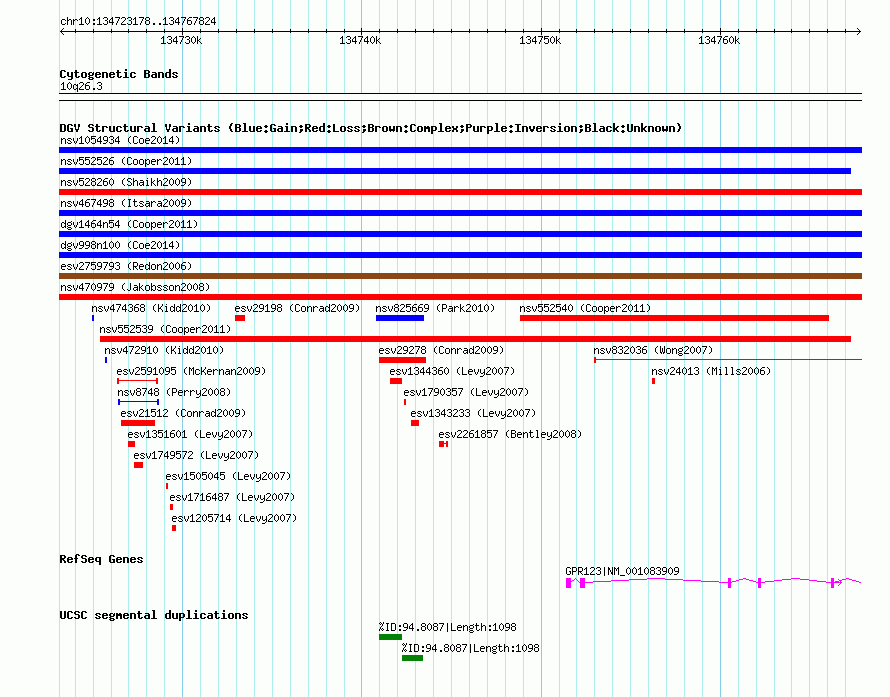Click the 10q26.3 cytogenetic band label
The width and height of the screenshot is (890, 697).
click(x=81, y=86)
